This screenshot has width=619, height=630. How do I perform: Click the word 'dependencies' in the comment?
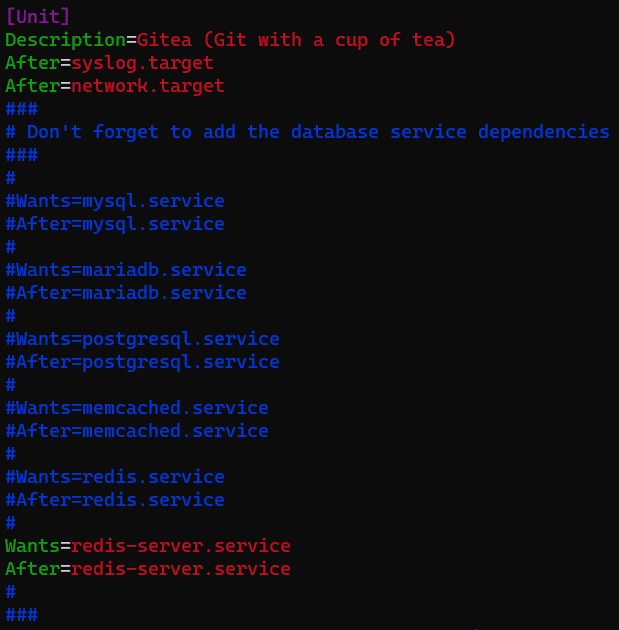(544, 132)
